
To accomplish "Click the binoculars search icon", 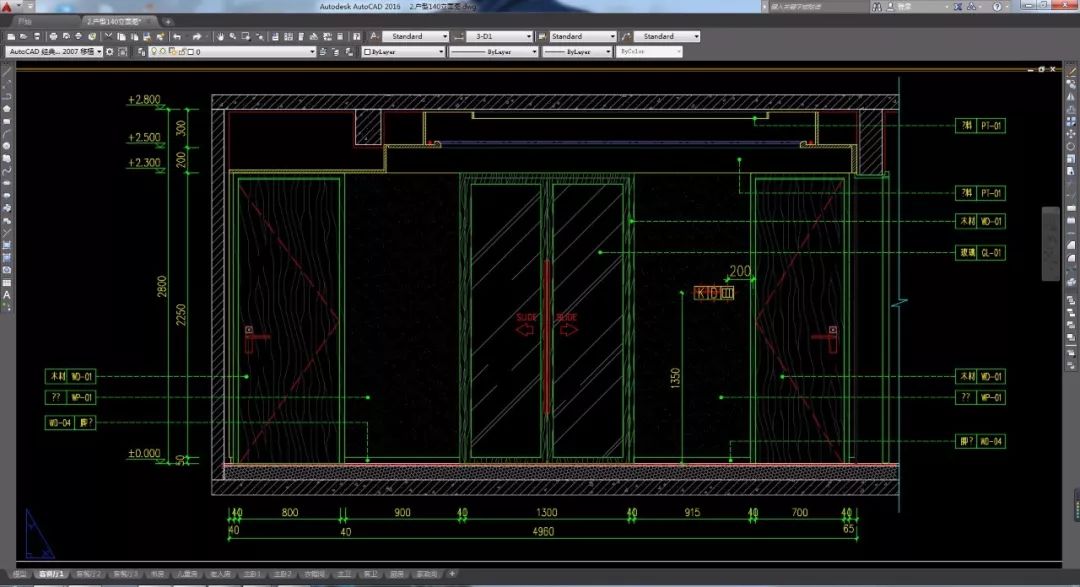I will (x=877, y=7).
